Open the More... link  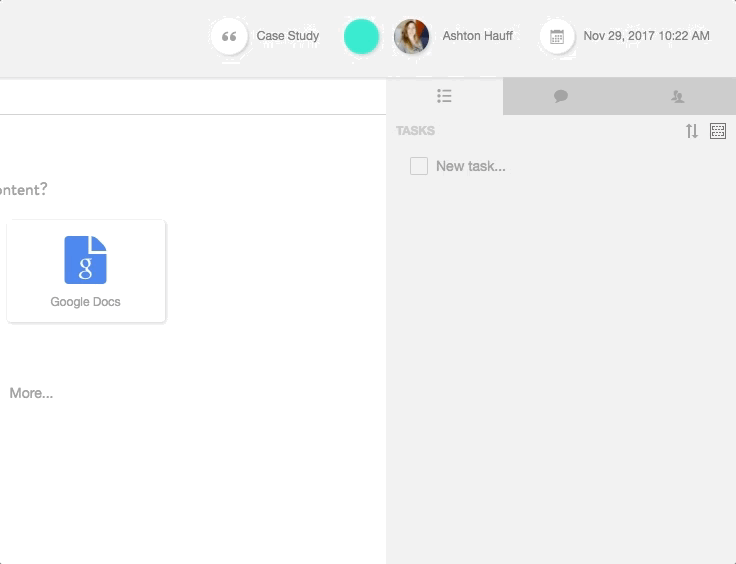click(x=31, y=393)
